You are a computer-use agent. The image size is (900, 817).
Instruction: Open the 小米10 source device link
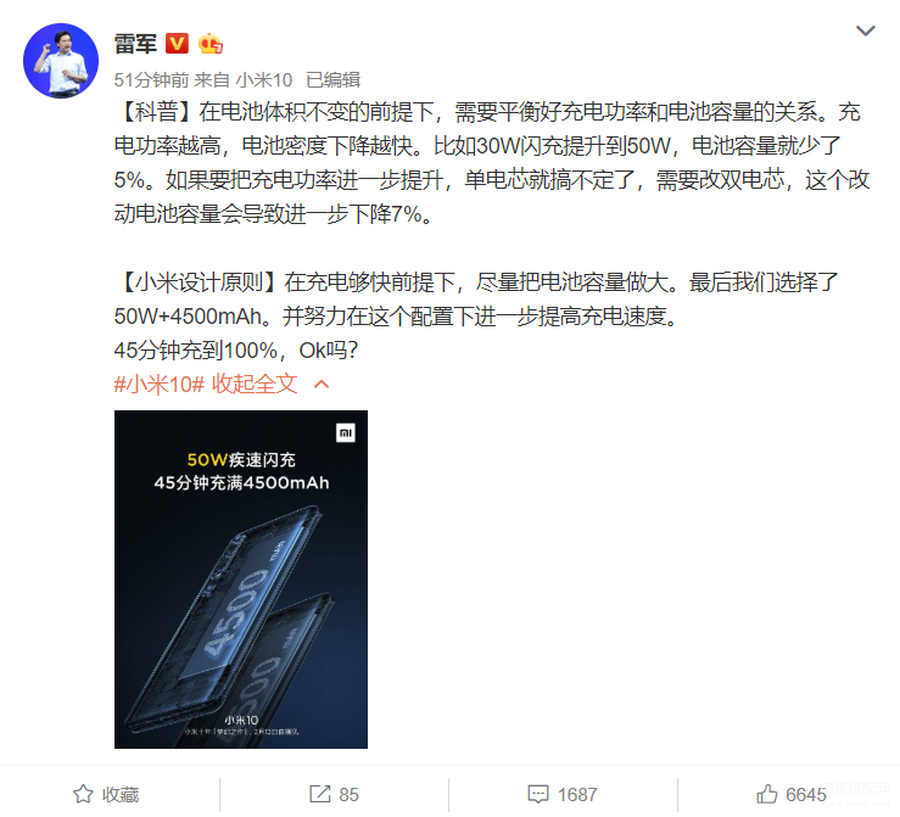pyautogui.click(x=264, y=80)
